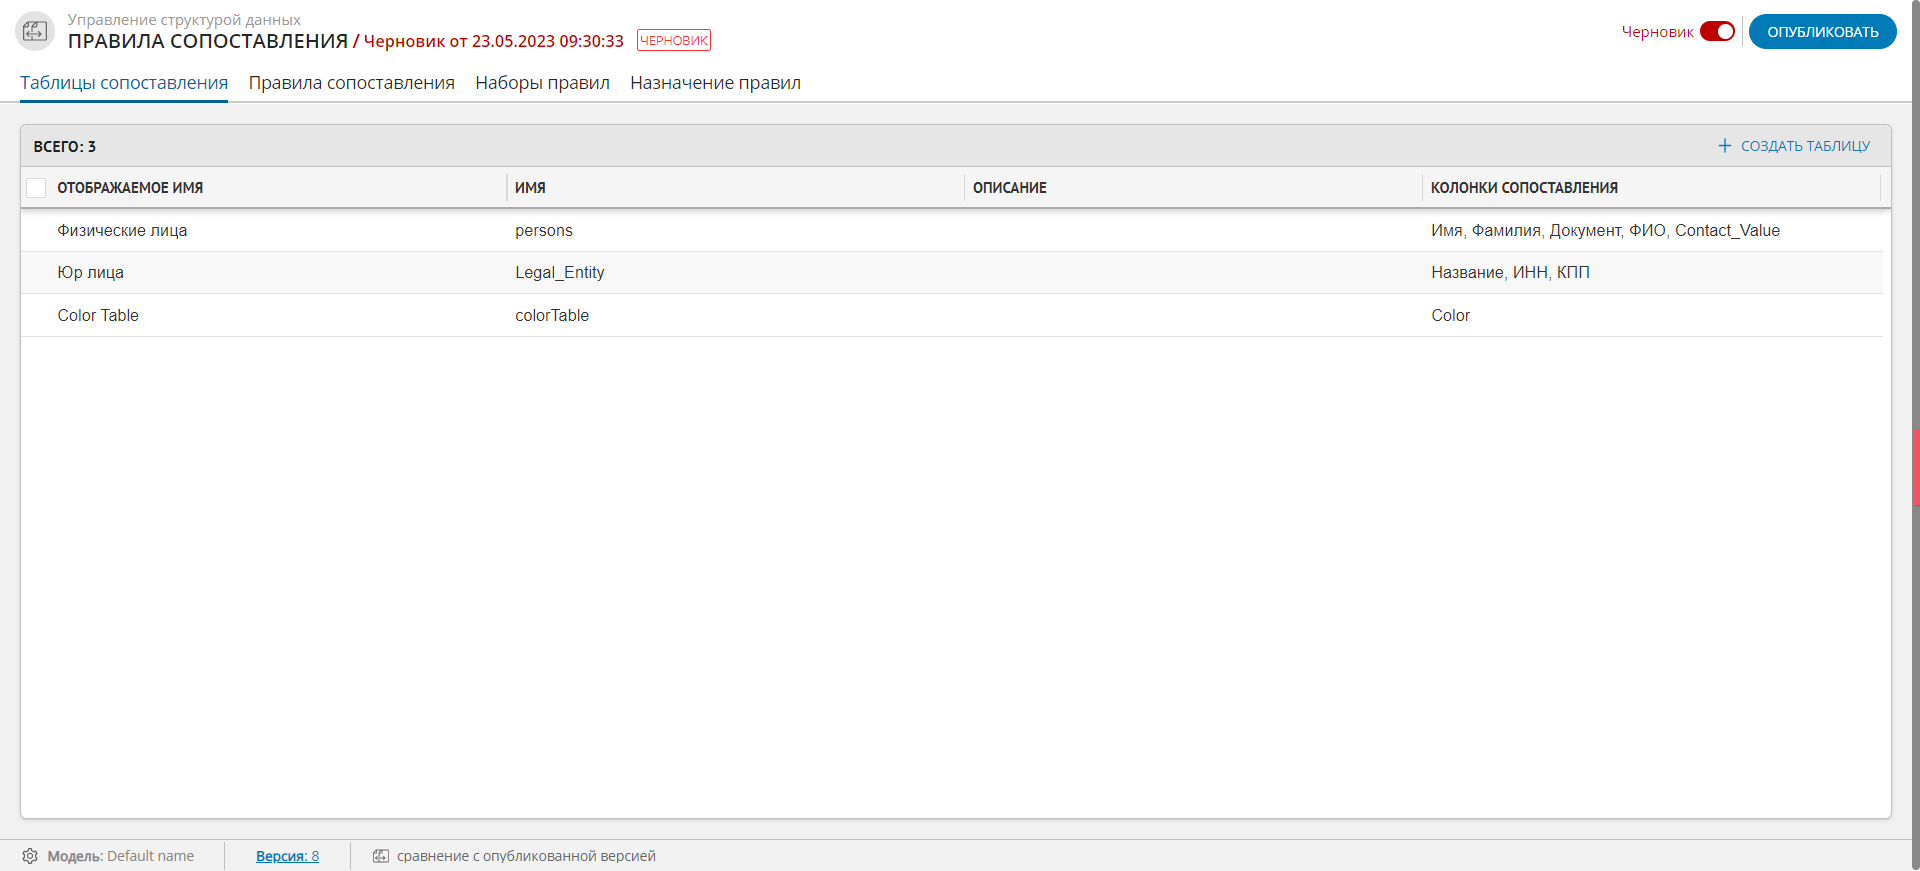The width and height of the screenshot is (1920, 871).
Task: Check the select-all checkbox in header
Action: (x=37, y=188)
